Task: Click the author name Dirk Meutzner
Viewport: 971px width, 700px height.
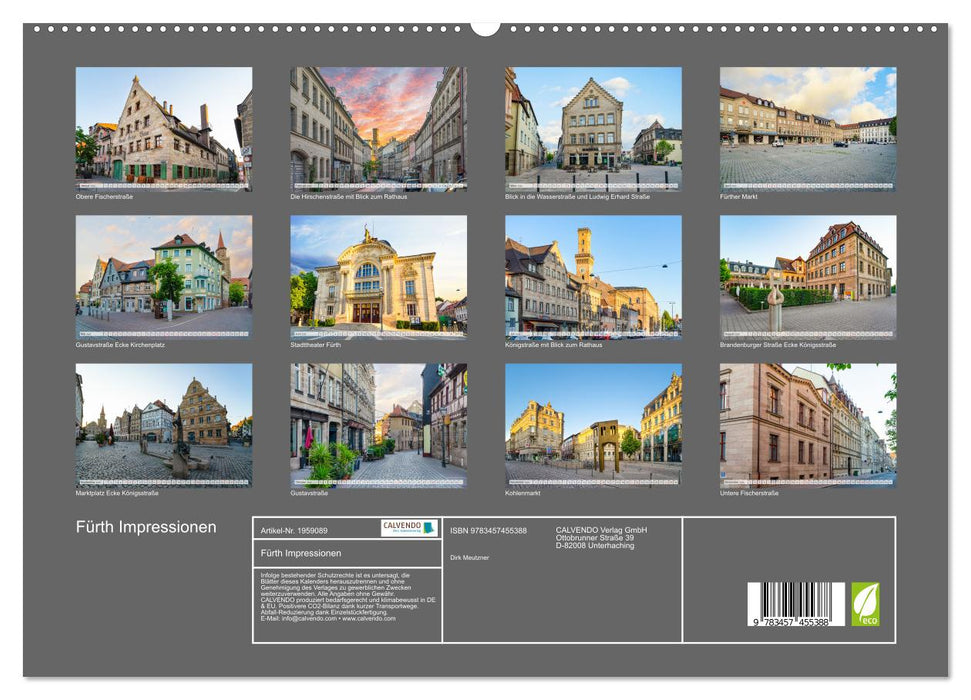Action: pos(470,557)
